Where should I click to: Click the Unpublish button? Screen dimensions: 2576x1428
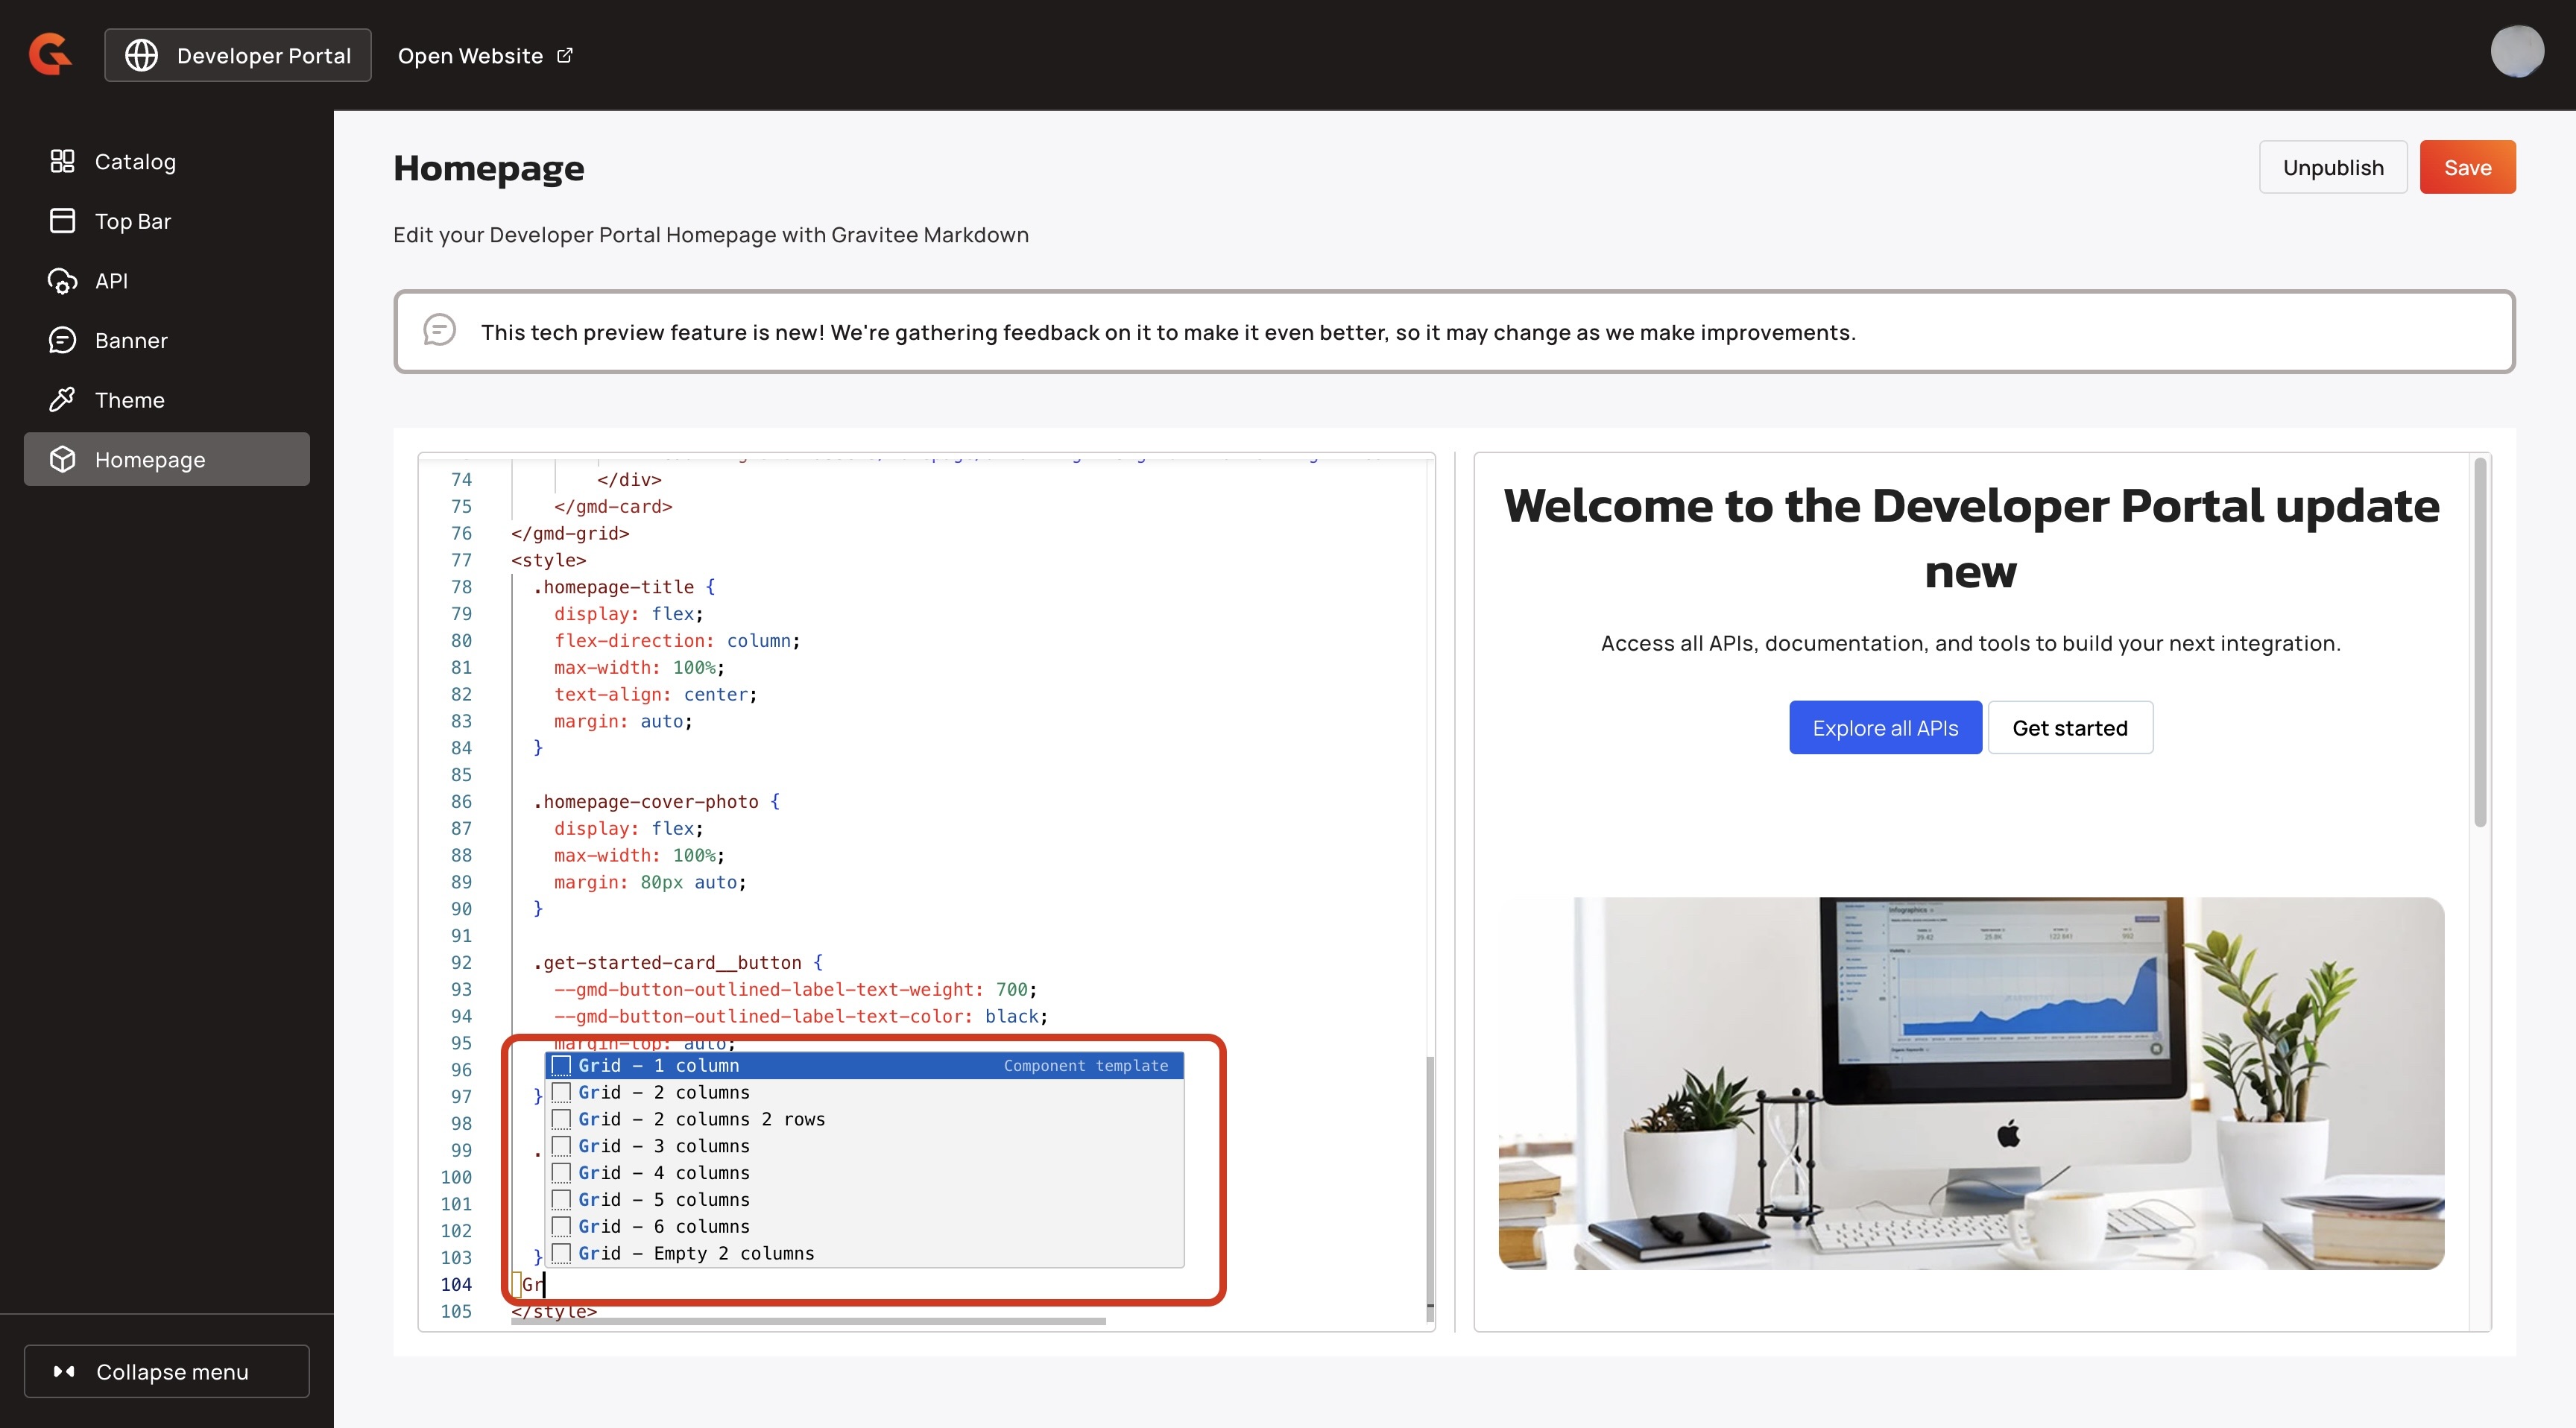point(2332,167)
